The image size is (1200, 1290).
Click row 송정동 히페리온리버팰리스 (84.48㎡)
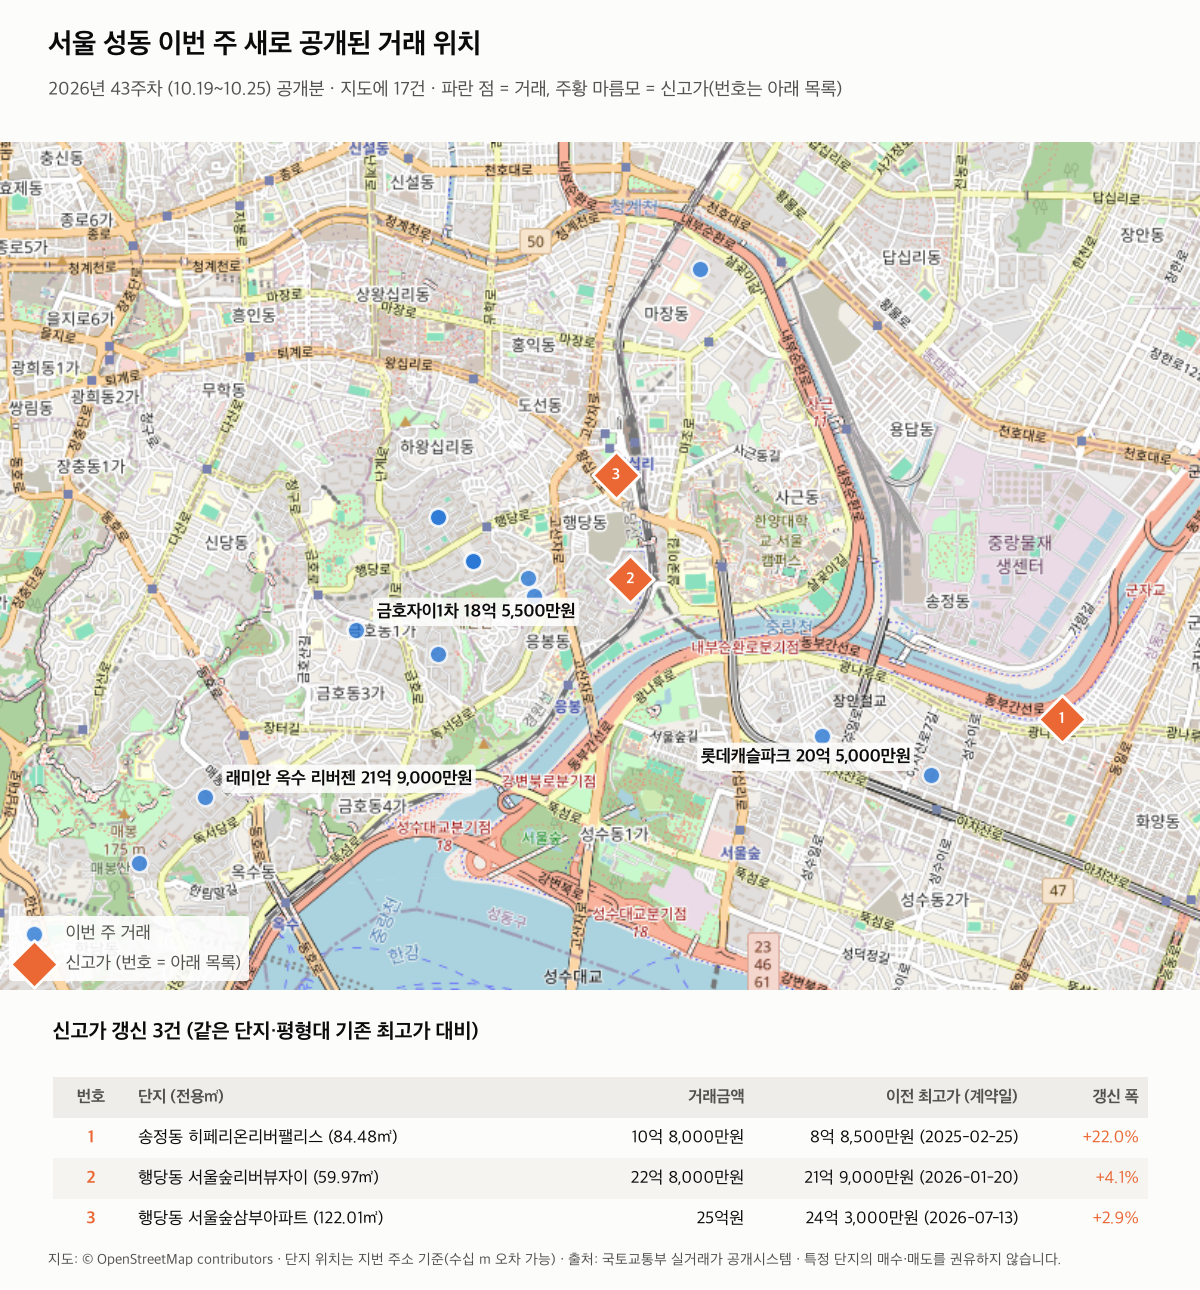tap(600, 1137)
